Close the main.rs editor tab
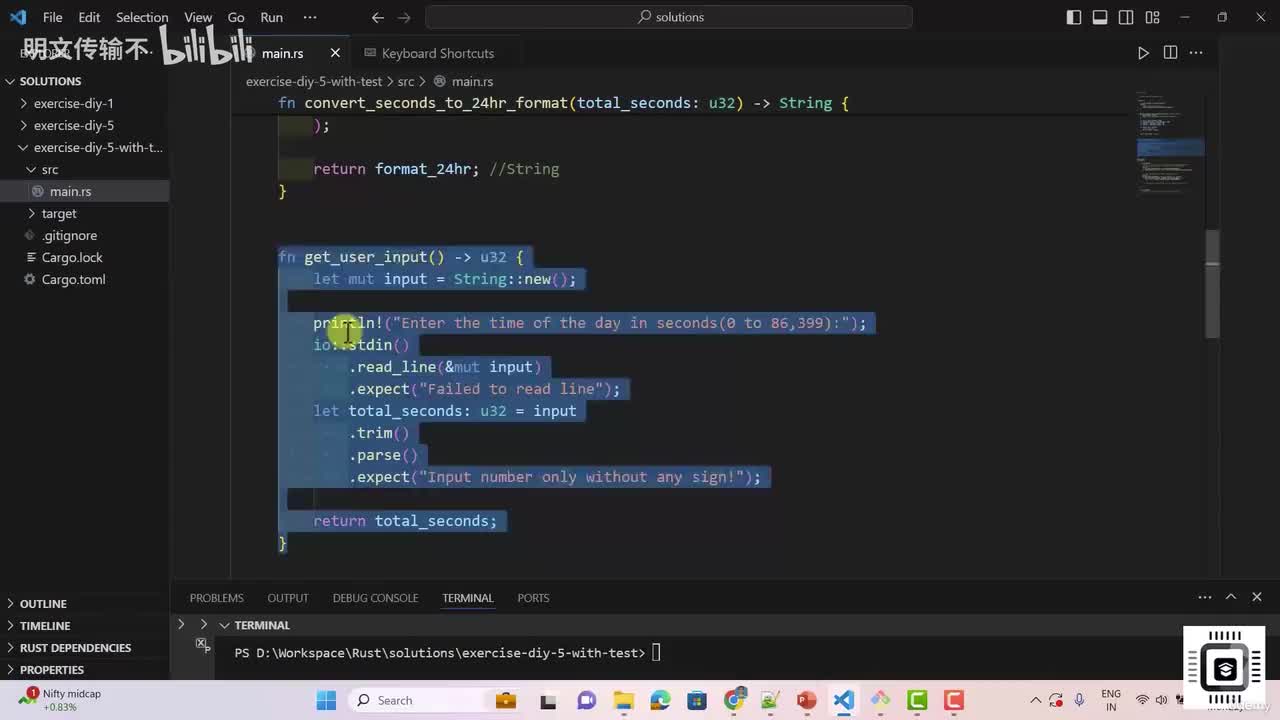 click(335, 53)
